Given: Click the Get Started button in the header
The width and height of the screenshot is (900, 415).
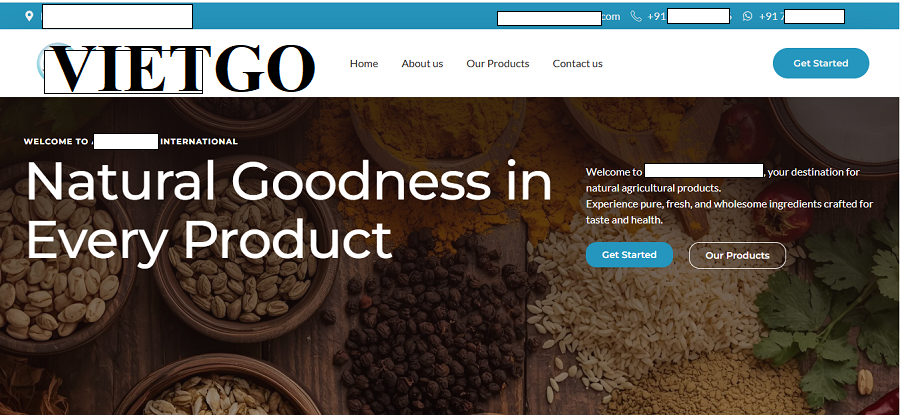Looking at the screenshot, I should tap(821, 63).
